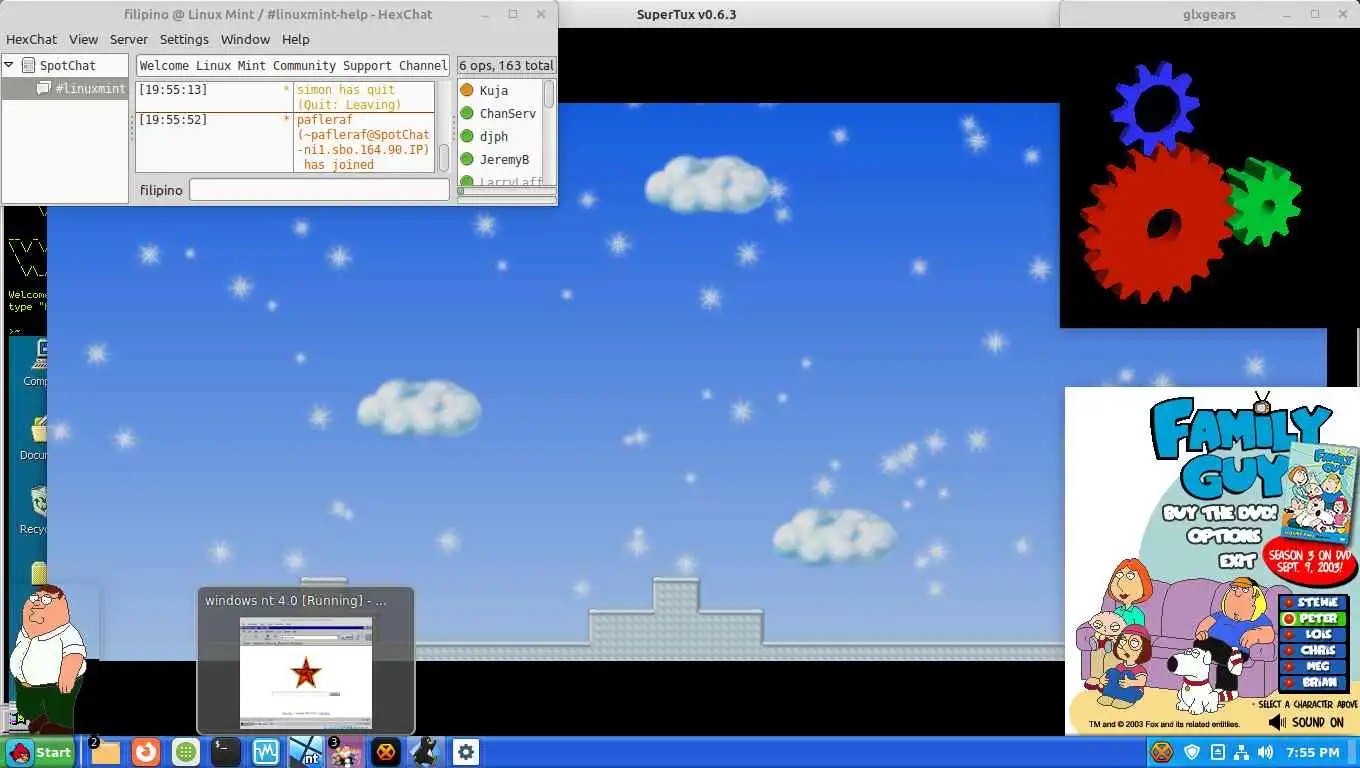The height and width of the screenshot is (768, 1360).
Task: Open the system monitor graph icon in taskbar
Action: click(x=266, y=752)
